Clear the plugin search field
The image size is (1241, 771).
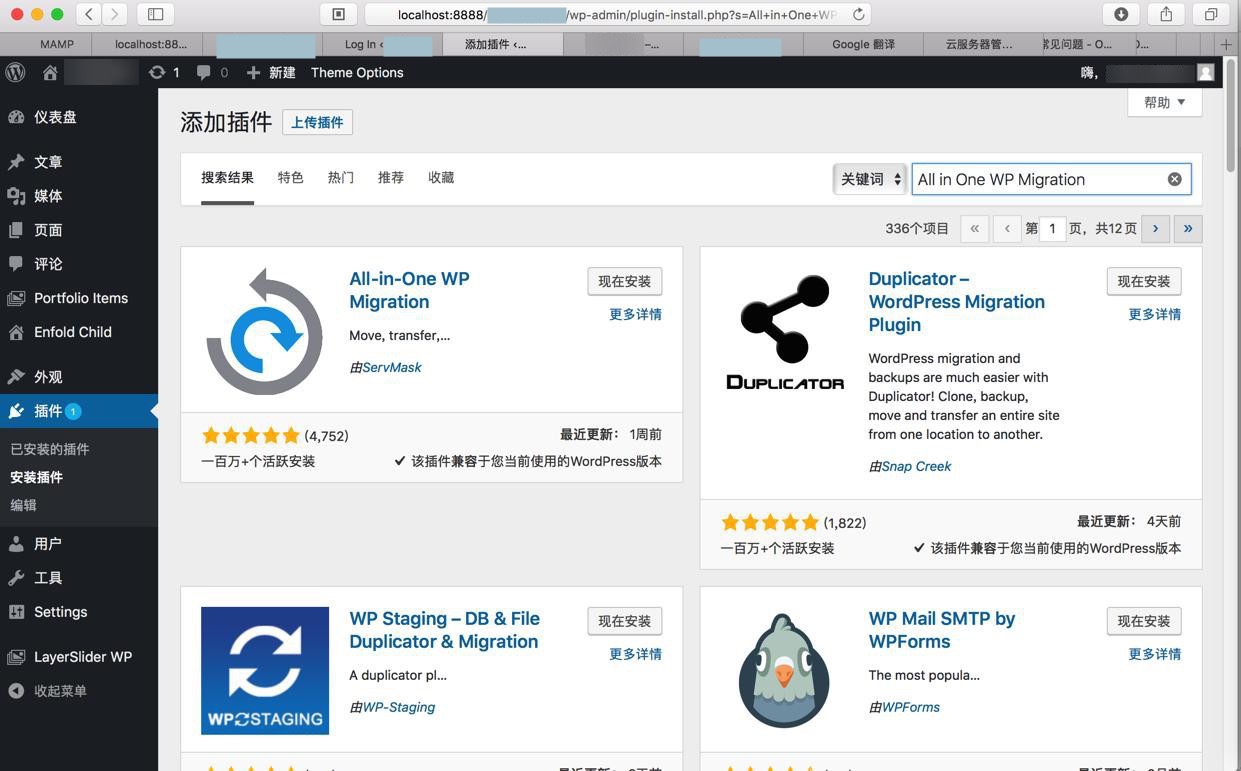tap(1174, 179)
